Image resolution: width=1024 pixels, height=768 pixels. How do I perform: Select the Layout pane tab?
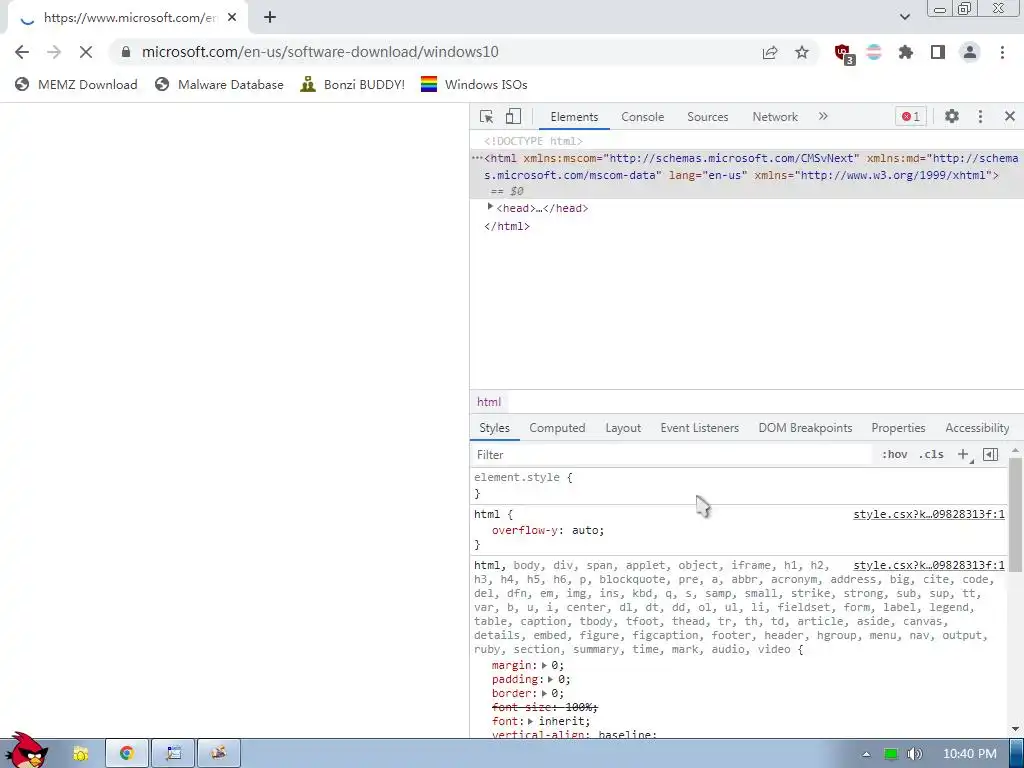point(623,428)
